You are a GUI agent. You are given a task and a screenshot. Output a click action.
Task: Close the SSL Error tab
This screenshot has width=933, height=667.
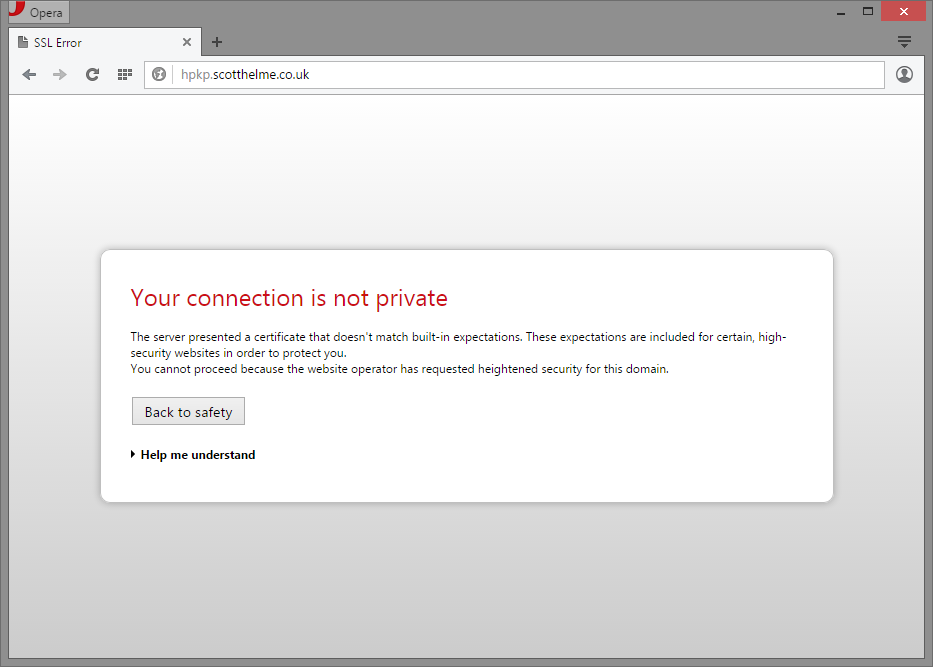click(x=187, y=43)
